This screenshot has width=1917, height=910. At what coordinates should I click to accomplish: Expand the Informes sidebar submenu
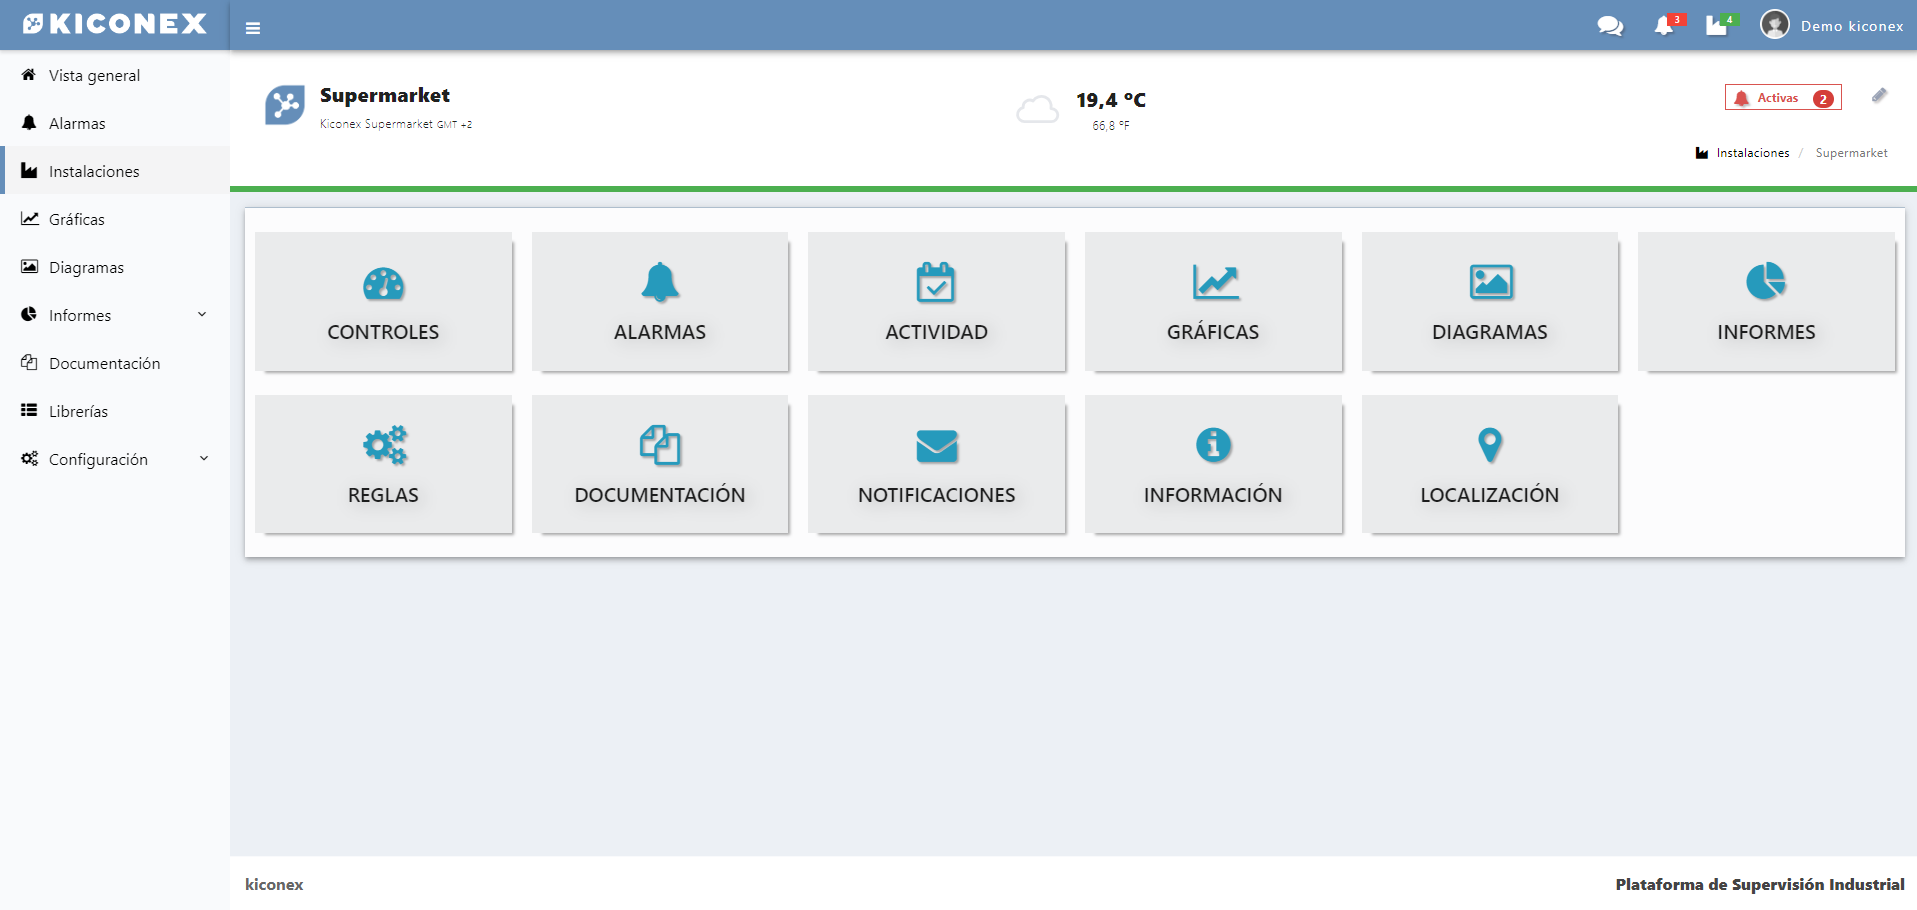[x=115, y=315]
